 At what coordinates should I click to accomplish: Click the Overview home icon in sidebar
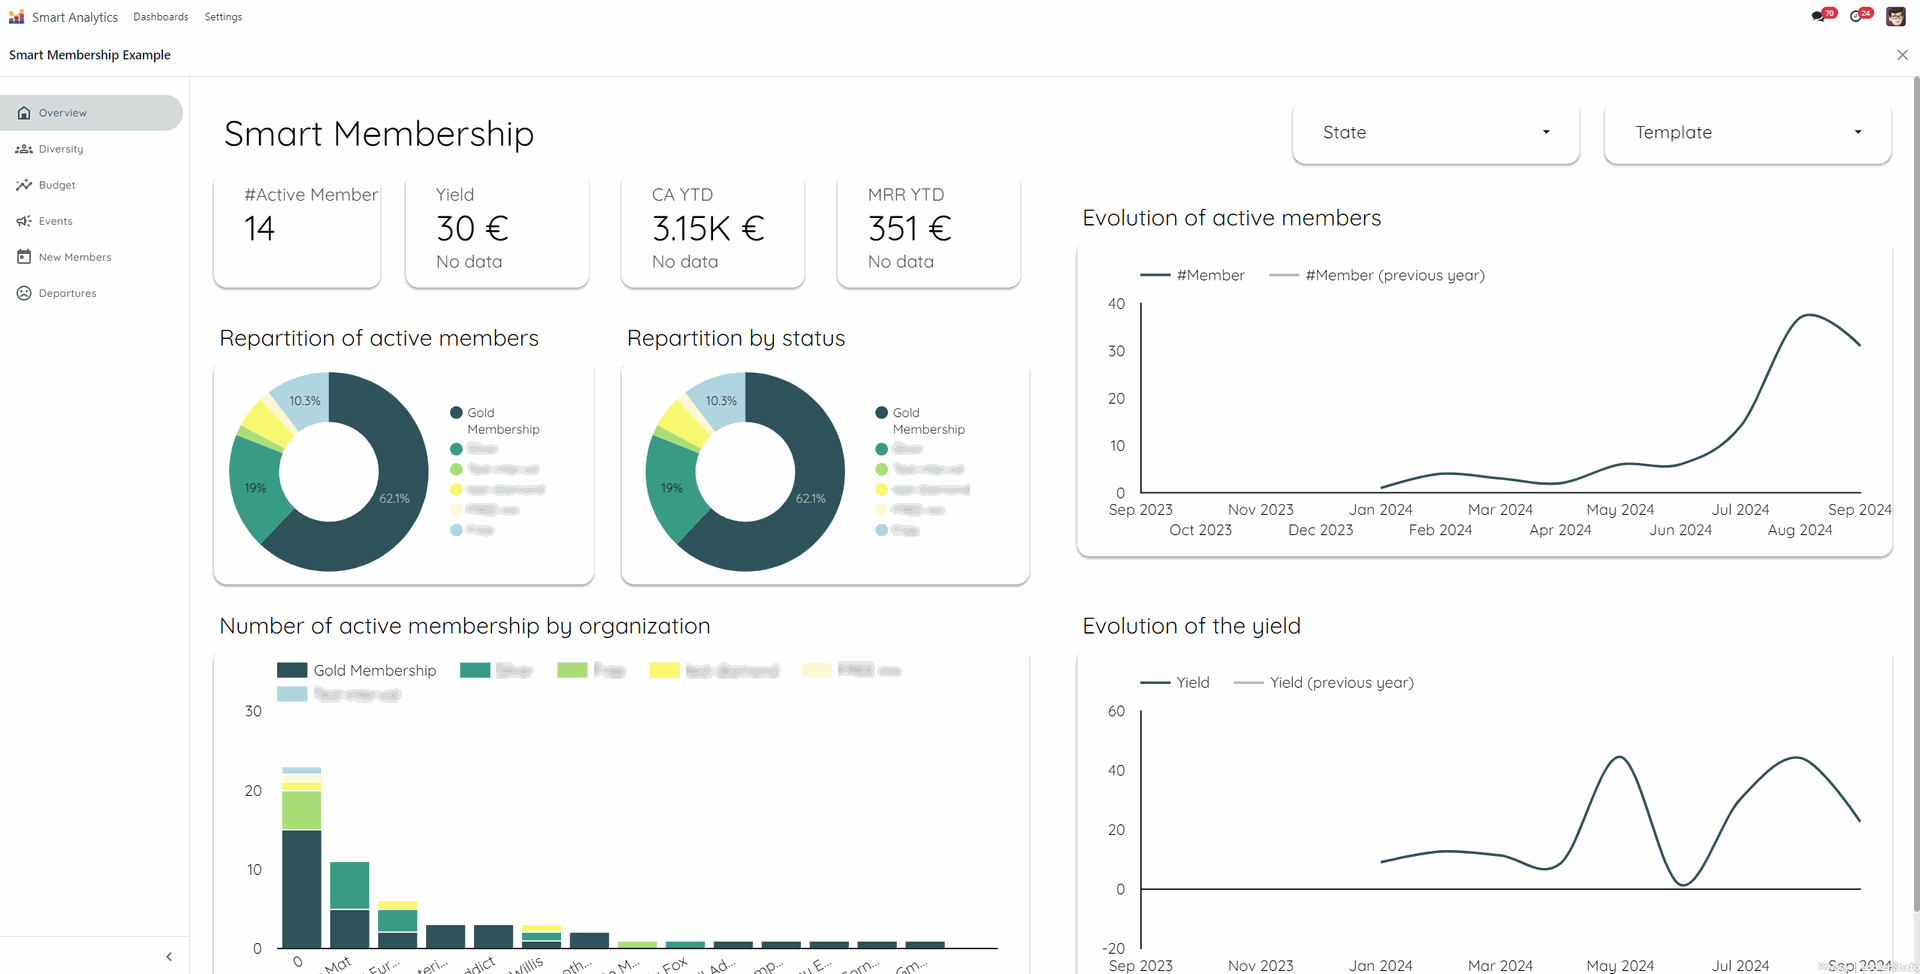24,113
